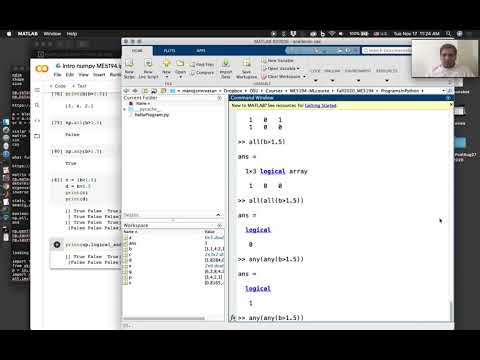
Task: Click the Colab search sidebar icon
Action: coord(37,105)
